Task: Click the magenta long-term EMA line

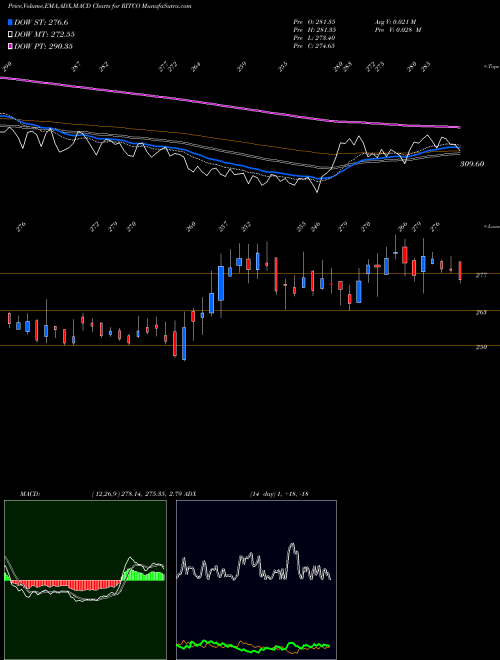Action: [x=229, y=104]
